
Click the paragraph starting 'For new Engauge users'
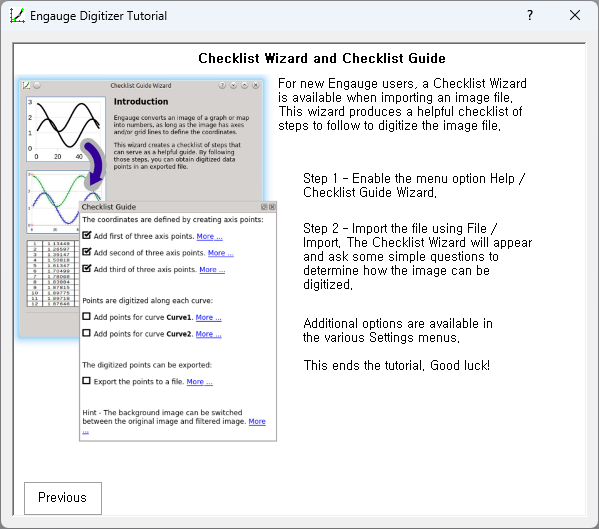[x=402, y=104]
